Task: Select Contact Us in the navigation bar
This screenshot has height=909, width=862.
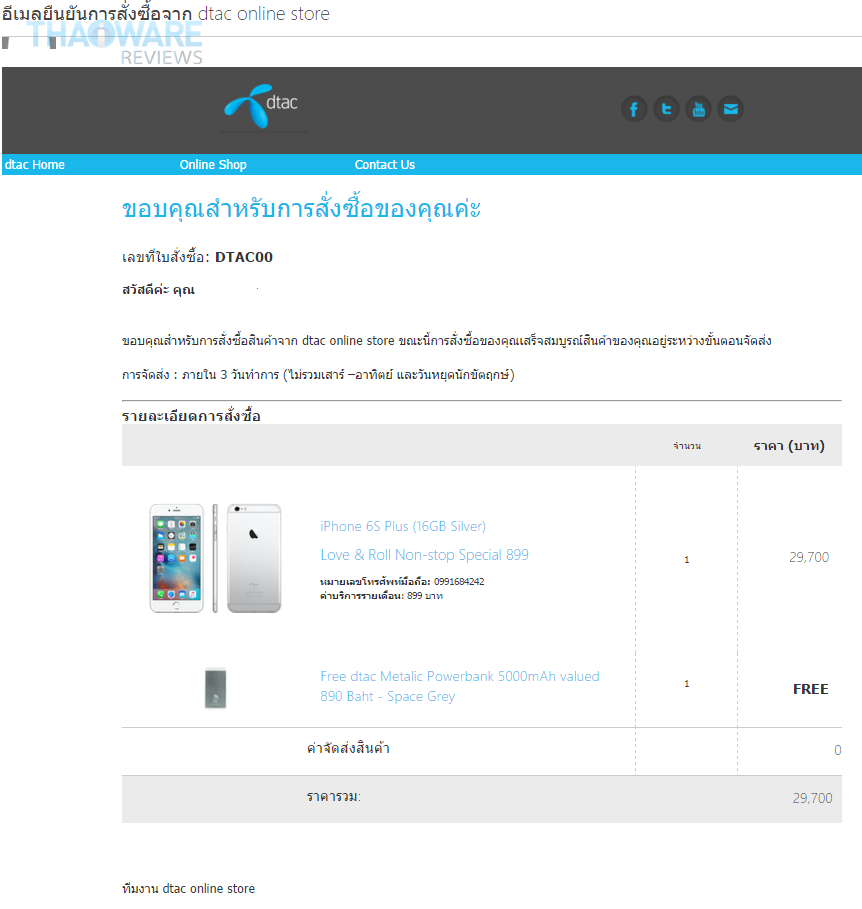Action: pyautogui.click(x=385, y=165)
